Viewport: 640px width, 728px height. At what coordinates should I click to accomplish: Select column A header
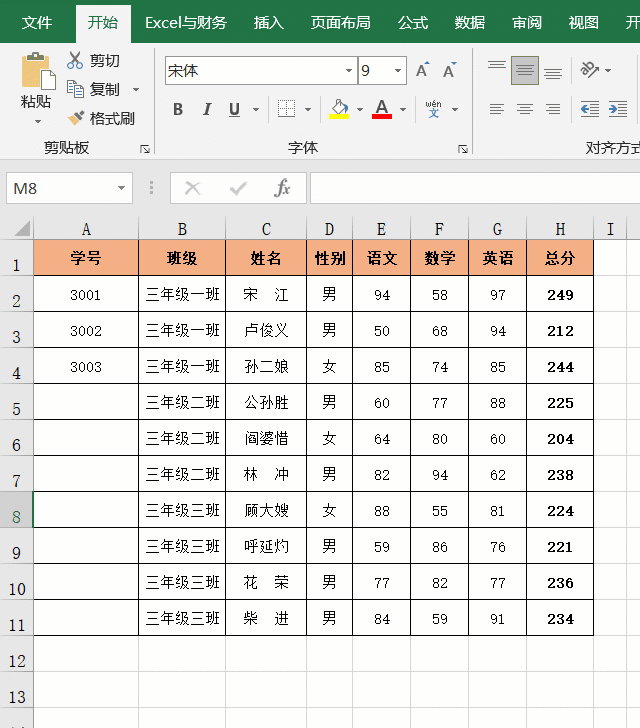[86, 229]
